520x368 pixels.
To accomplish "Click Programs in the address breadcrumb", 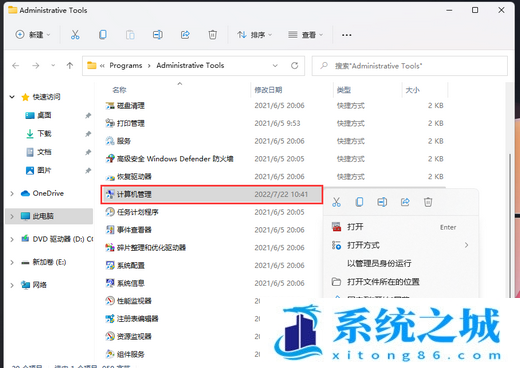I will 126,66.
